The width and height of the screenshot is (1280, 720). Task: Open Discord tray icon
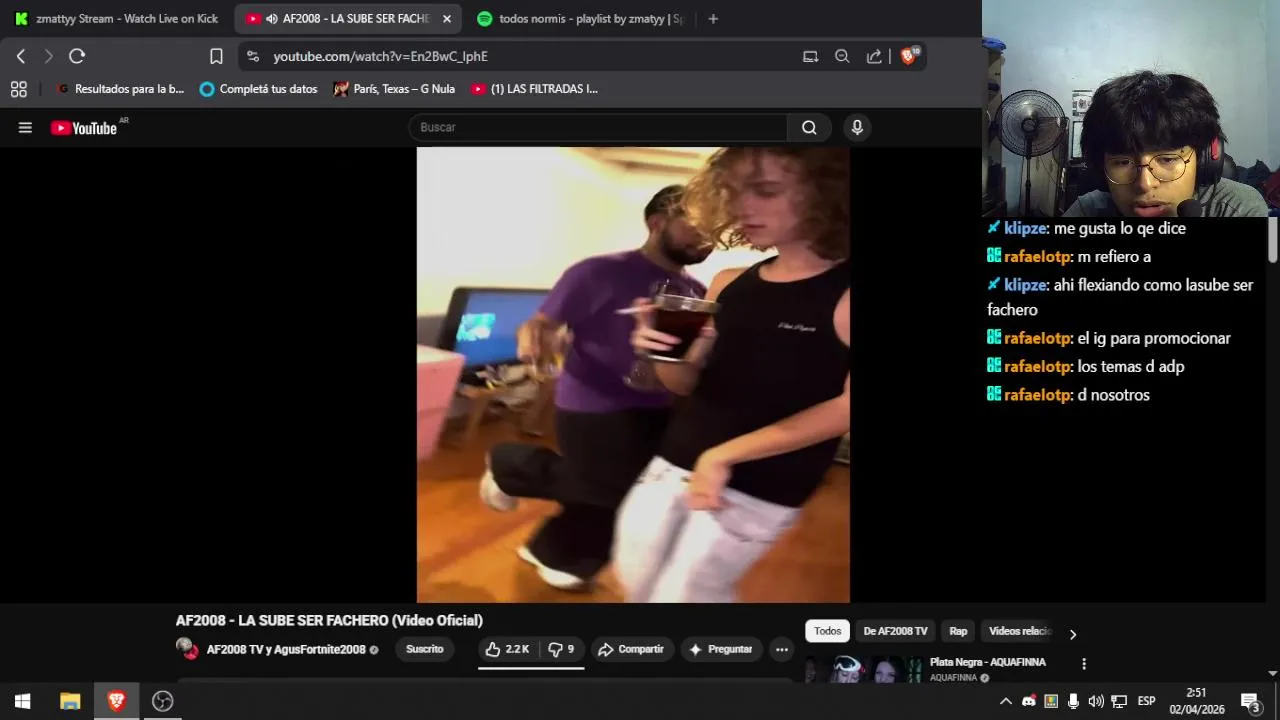pos(1028,701)
